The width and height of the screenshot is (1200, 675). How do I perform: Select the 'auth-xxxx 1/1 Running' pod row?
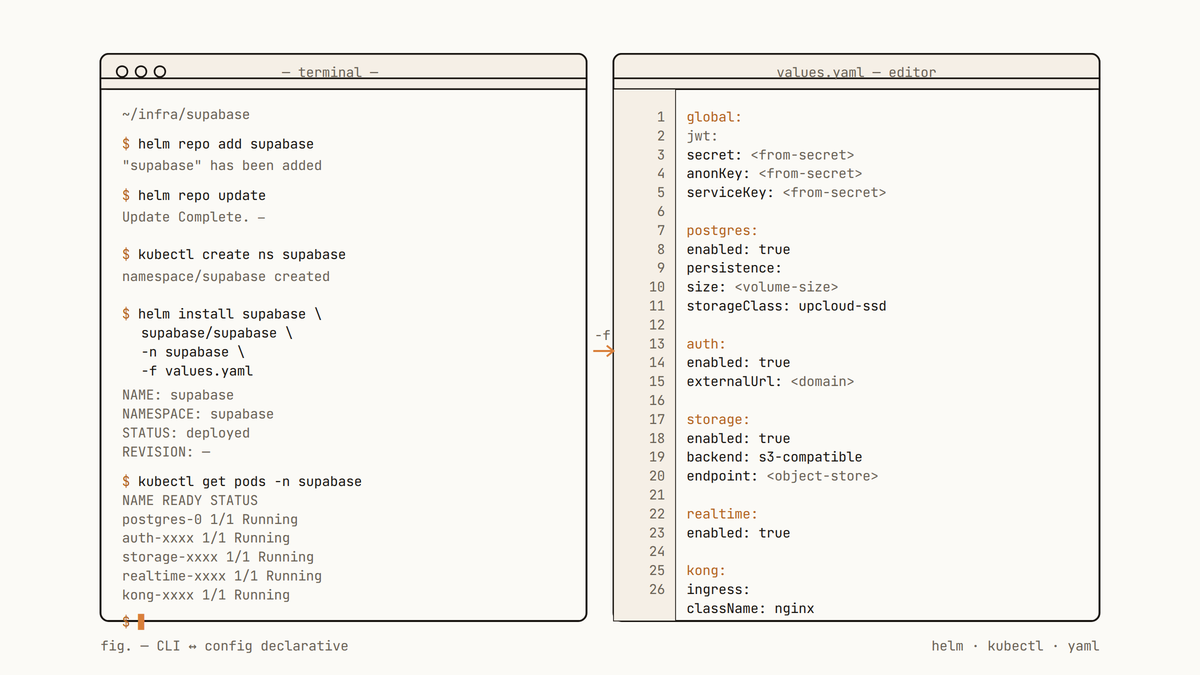[x=206, y=538]
